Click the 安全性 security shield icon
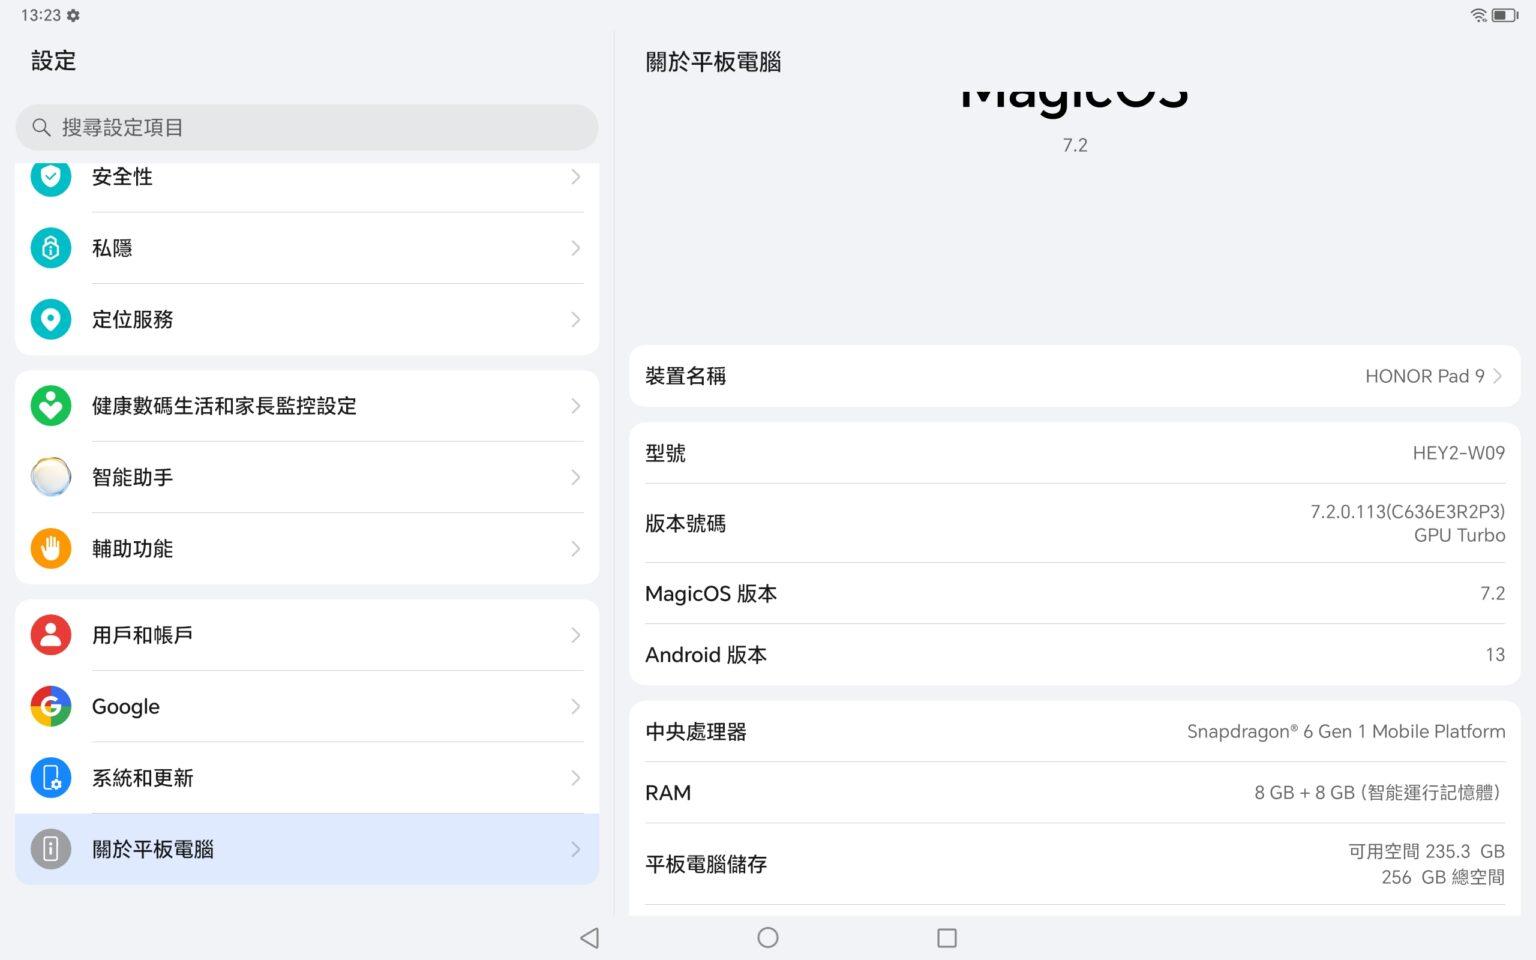The height and width of the screenshot is (960, 1536). (x=51, y=177)
